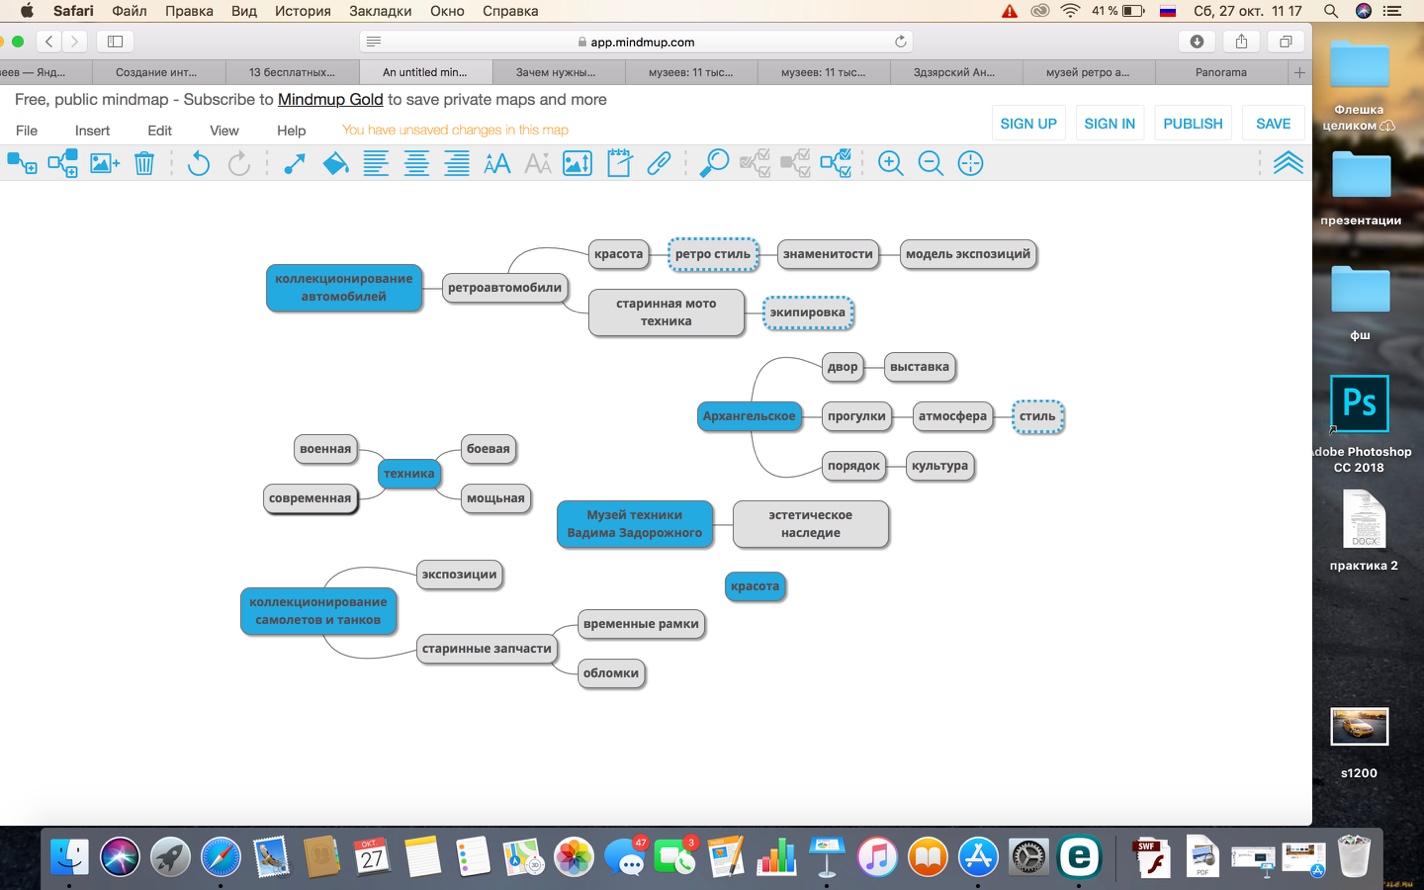The width and height of the screenshot is (1424, 890).
Task: Select the старинные запчасти node
Action: tap(487, 648)
